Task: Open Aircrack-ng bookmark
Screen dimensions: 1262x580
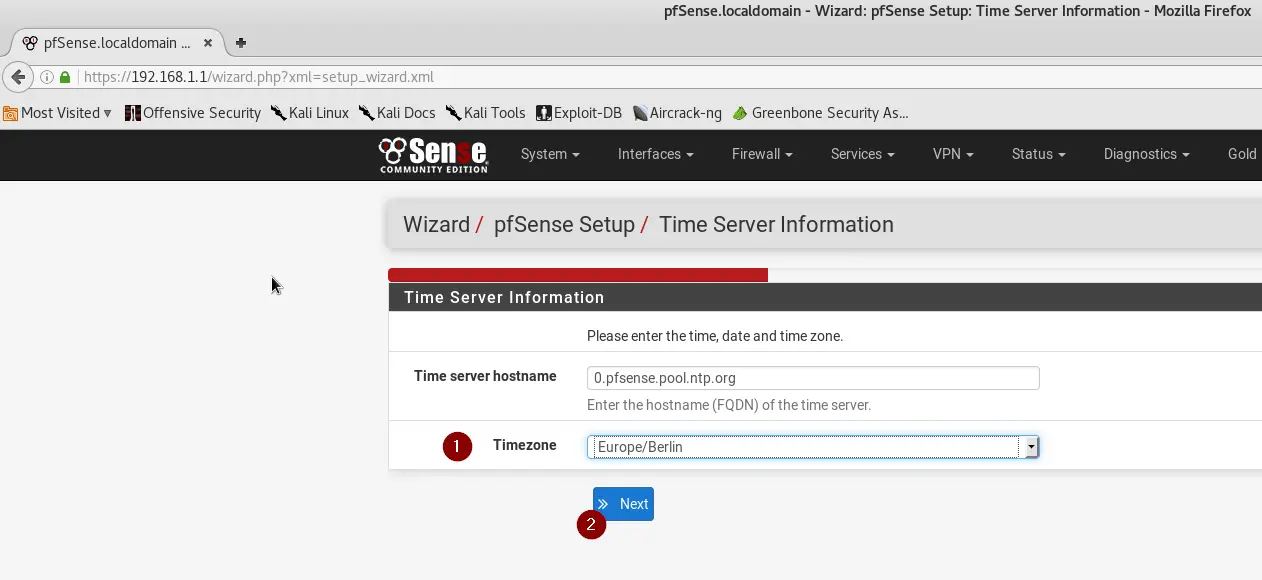Action: [x=677, y=113]
